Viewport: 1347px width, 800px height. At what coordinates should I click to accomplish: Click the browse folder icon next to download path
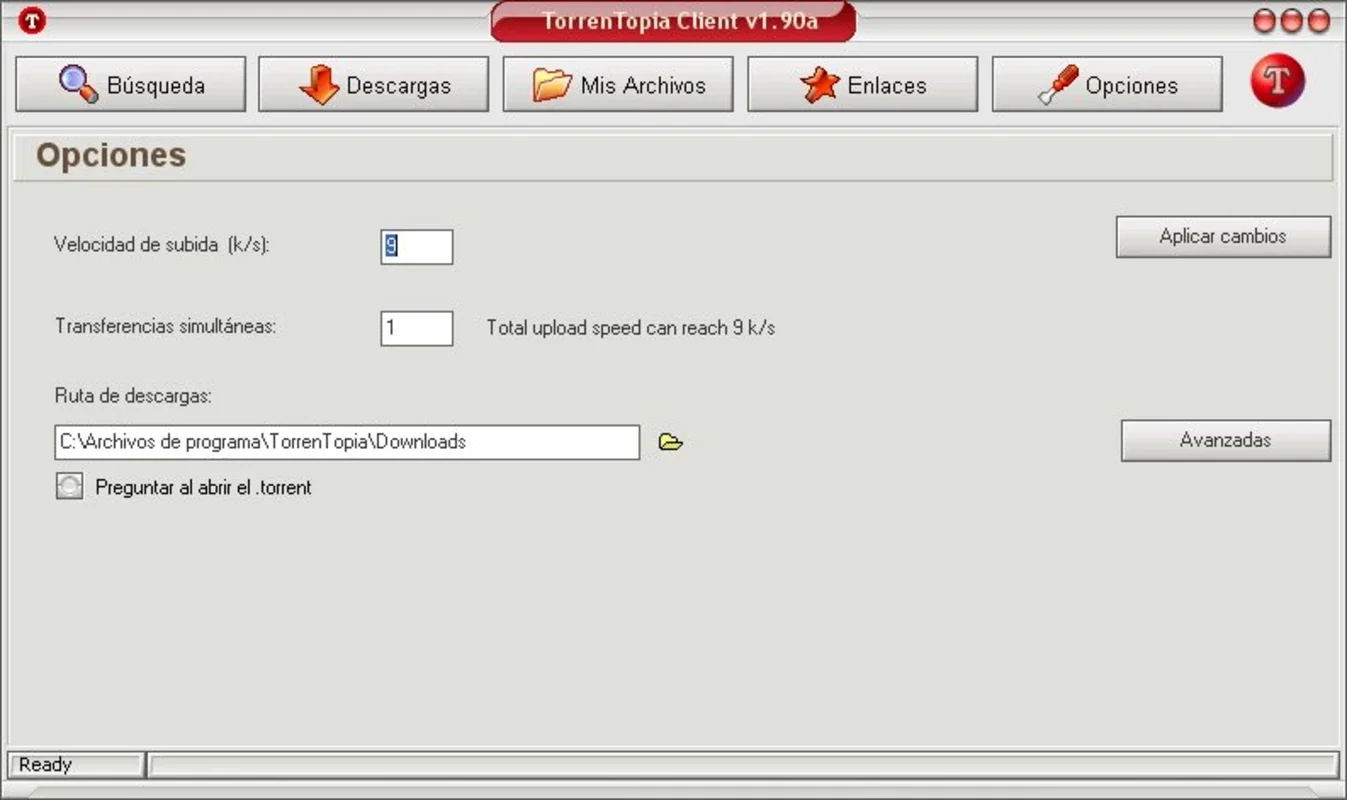(671, 442)
